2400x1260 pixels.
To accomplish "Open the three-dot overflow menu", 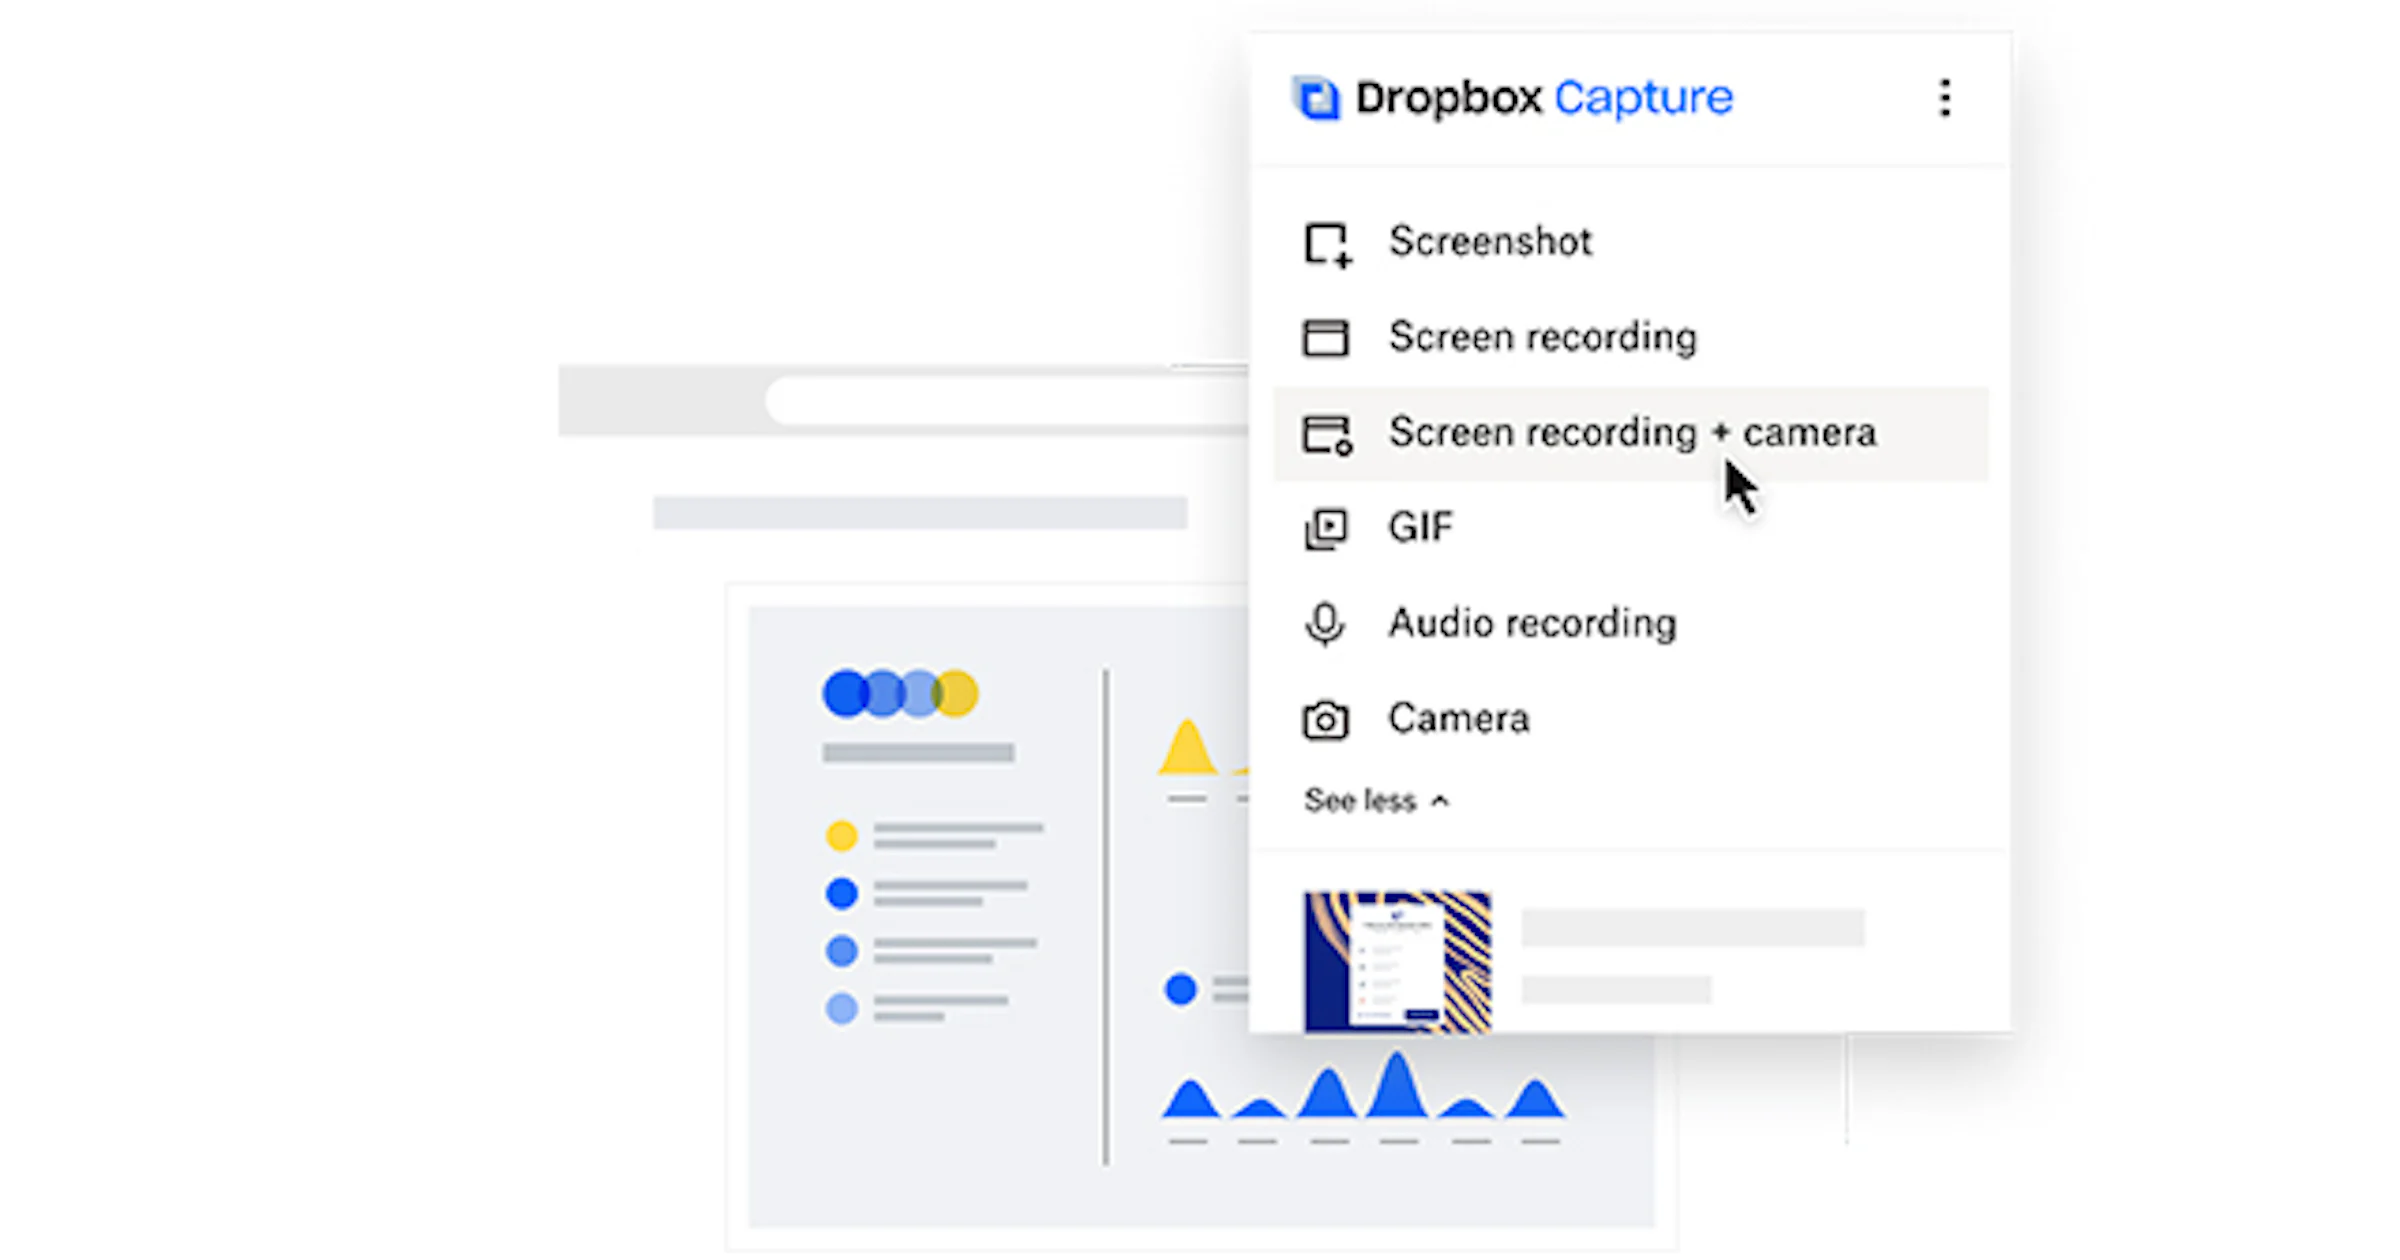I will pyautogui.click(x=1945, y=97).
